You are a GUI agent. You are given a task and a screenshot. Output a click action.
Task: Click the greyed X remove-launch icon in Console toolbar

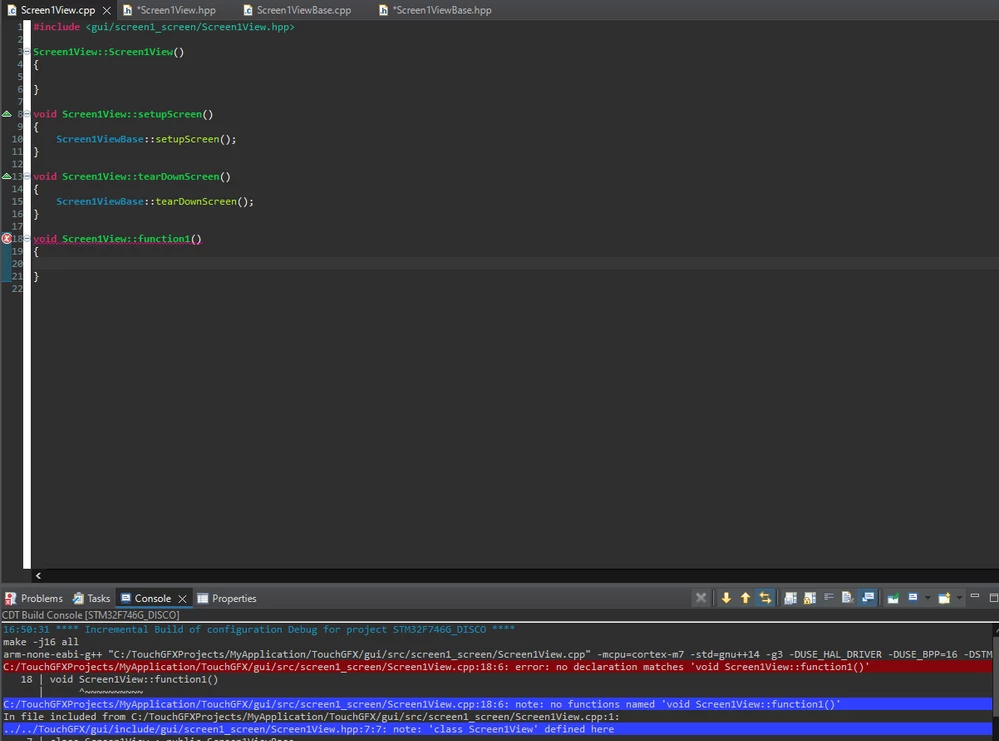pyautogui.click(x=701, y=598)
